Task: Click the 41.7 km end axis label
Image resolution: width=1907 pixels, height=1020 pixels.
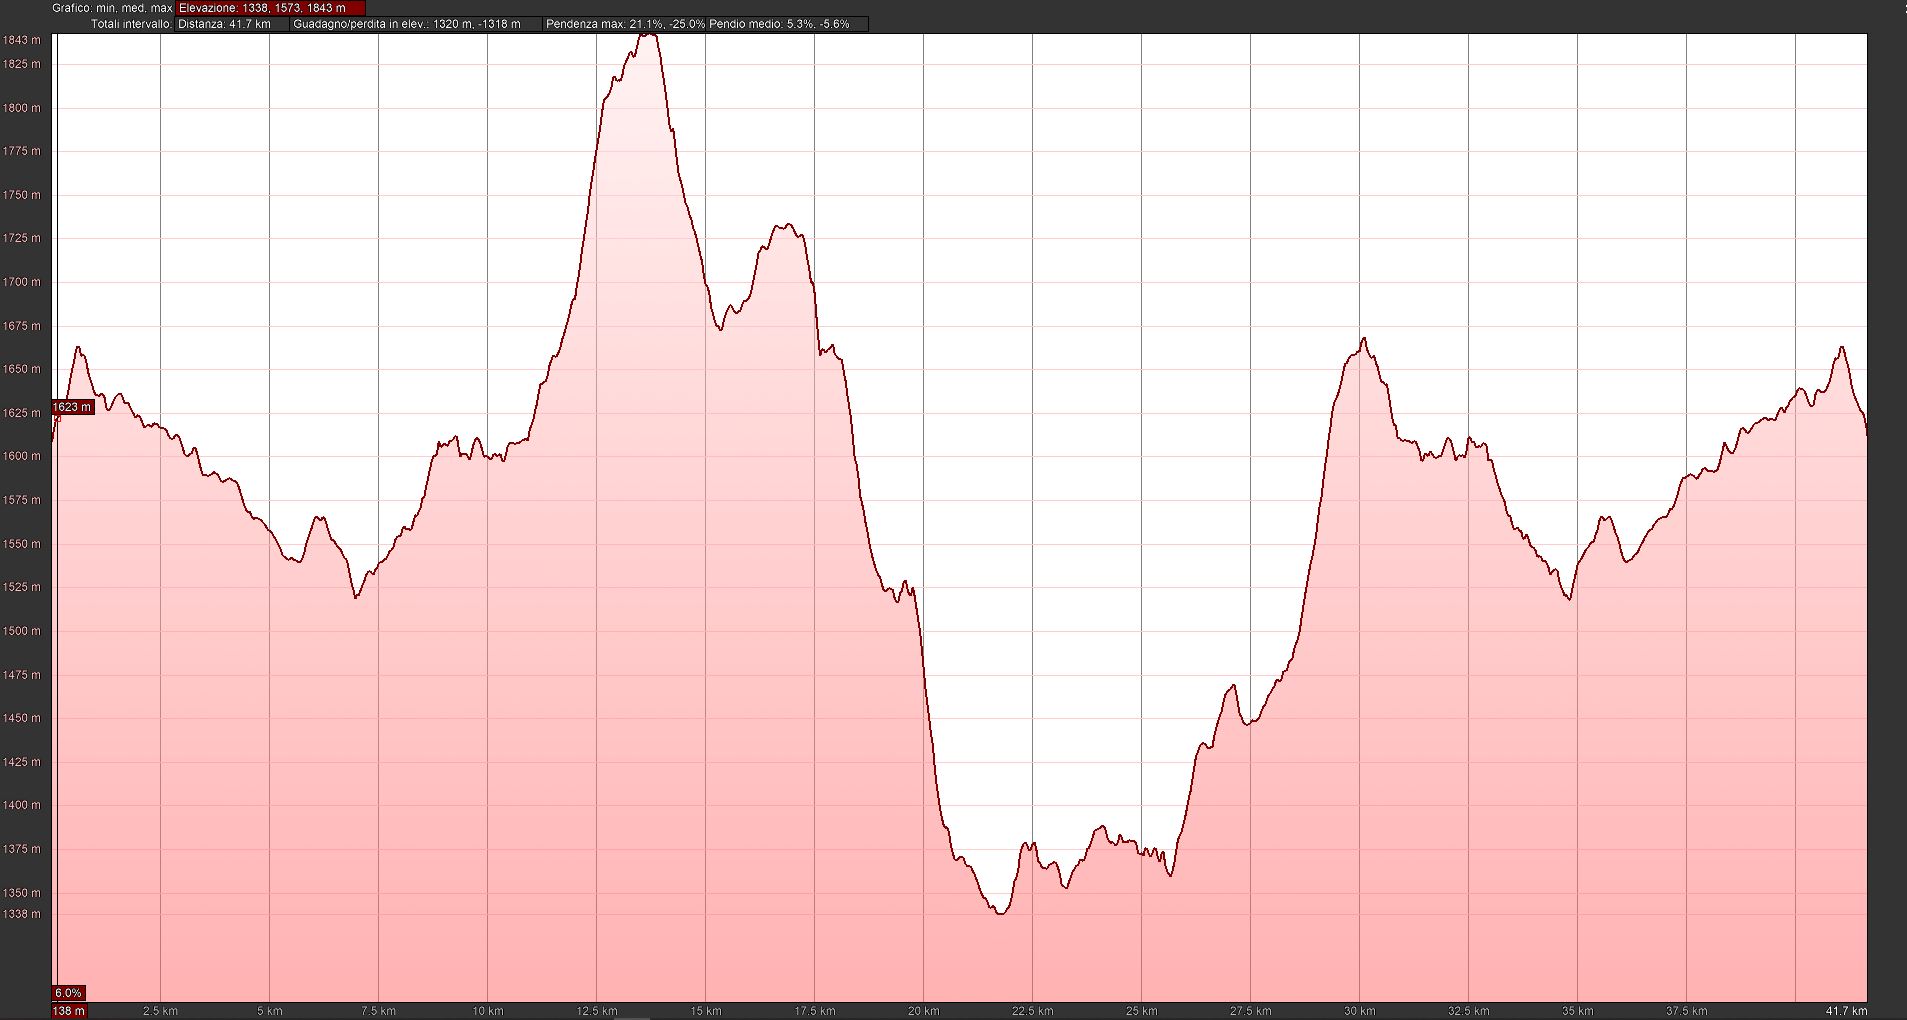Action: point(1846,1011)
